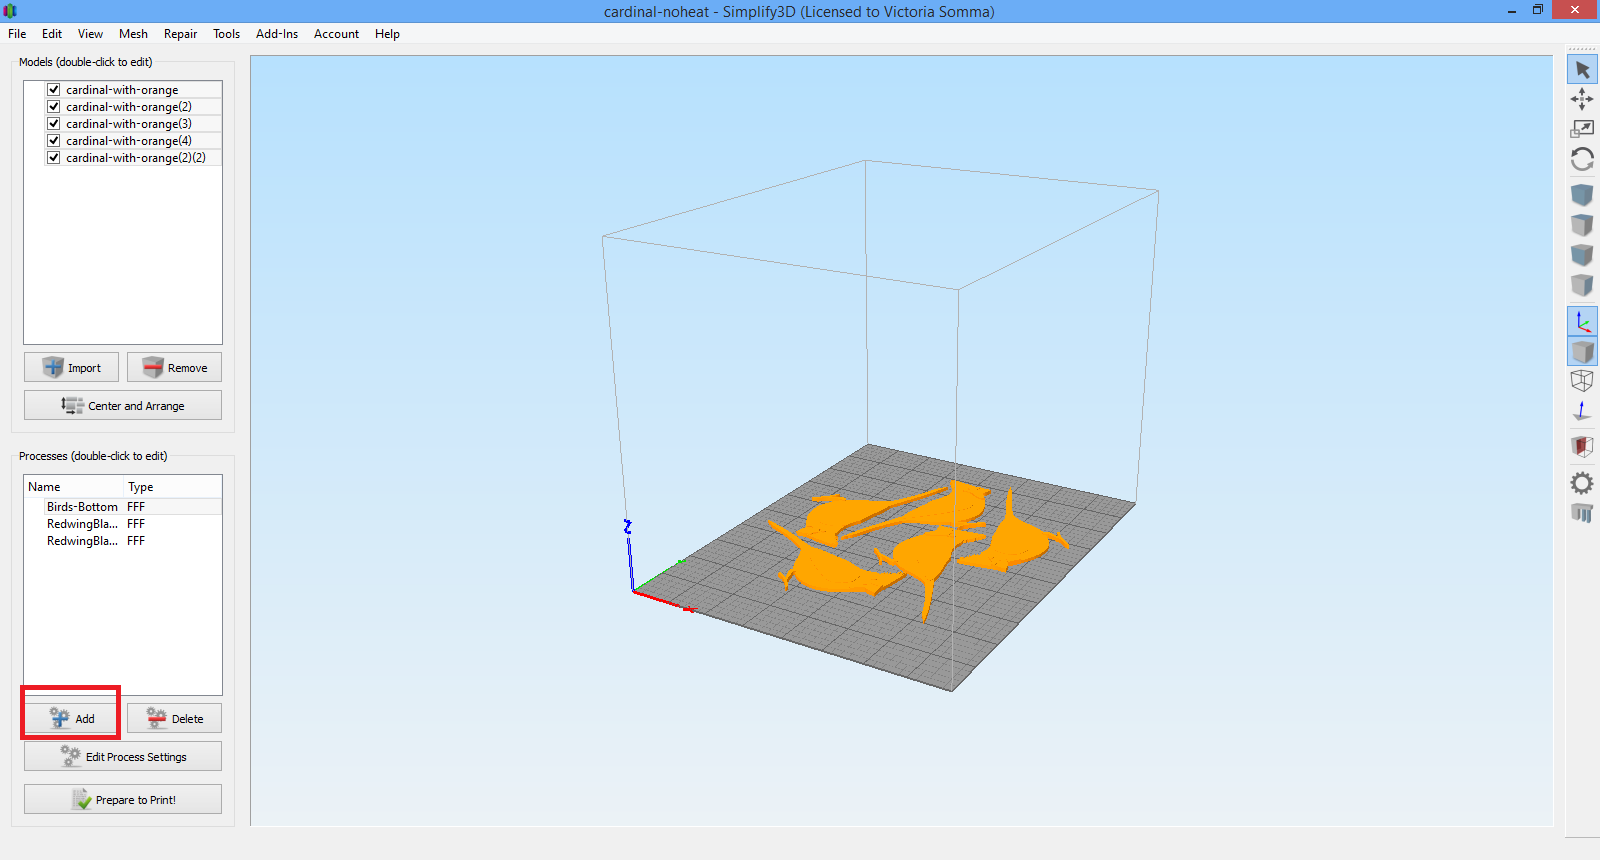Screen dimensions: 1600x860
Task: Open the Mesh menu
Action: (x=133, y=34)
